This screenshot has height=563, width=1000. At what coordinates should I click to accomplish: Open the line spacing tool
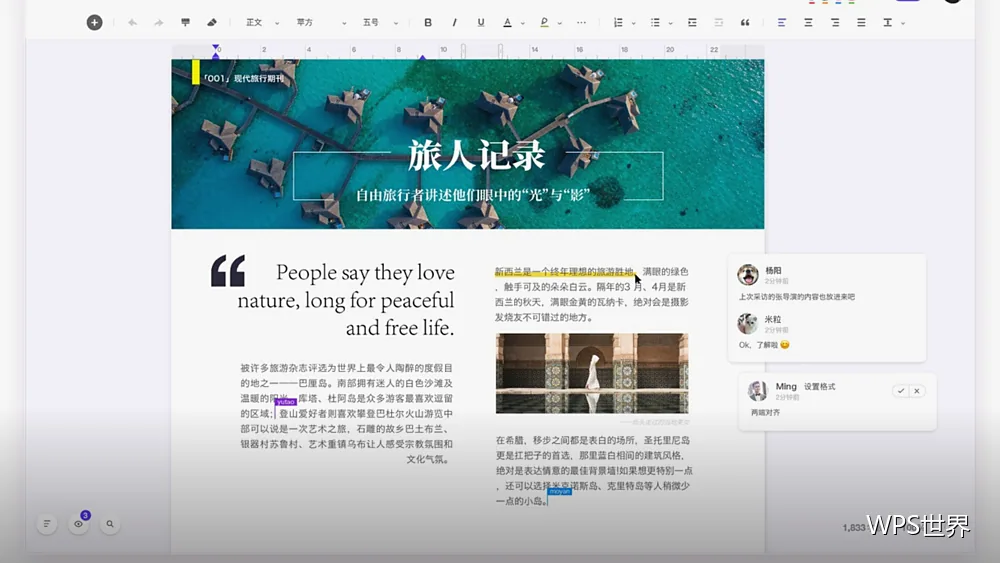887,22
